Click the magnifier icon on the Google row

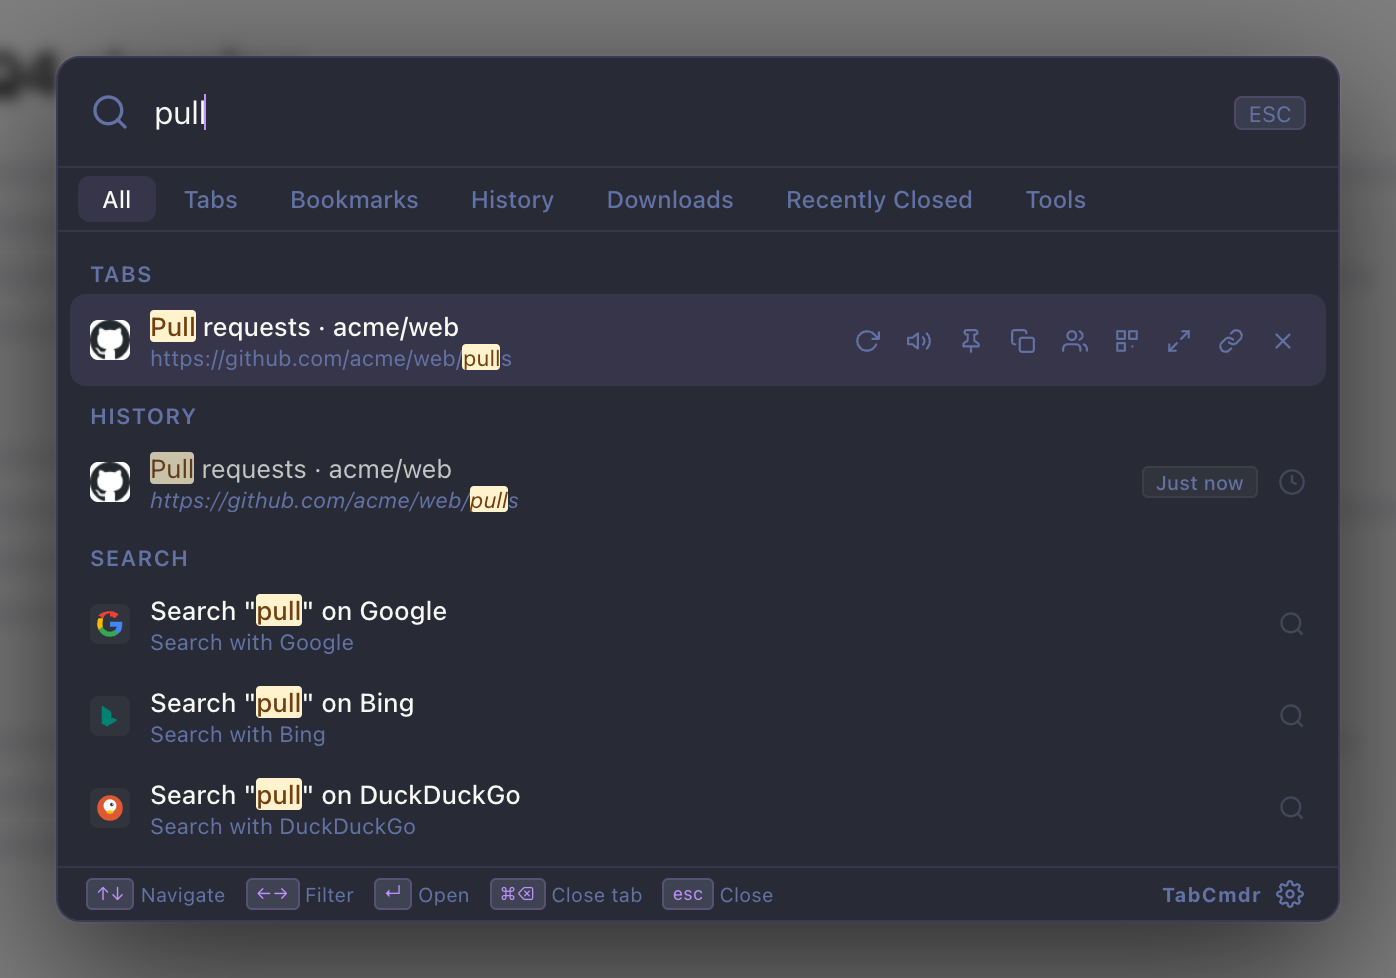tap(1292, 624)
